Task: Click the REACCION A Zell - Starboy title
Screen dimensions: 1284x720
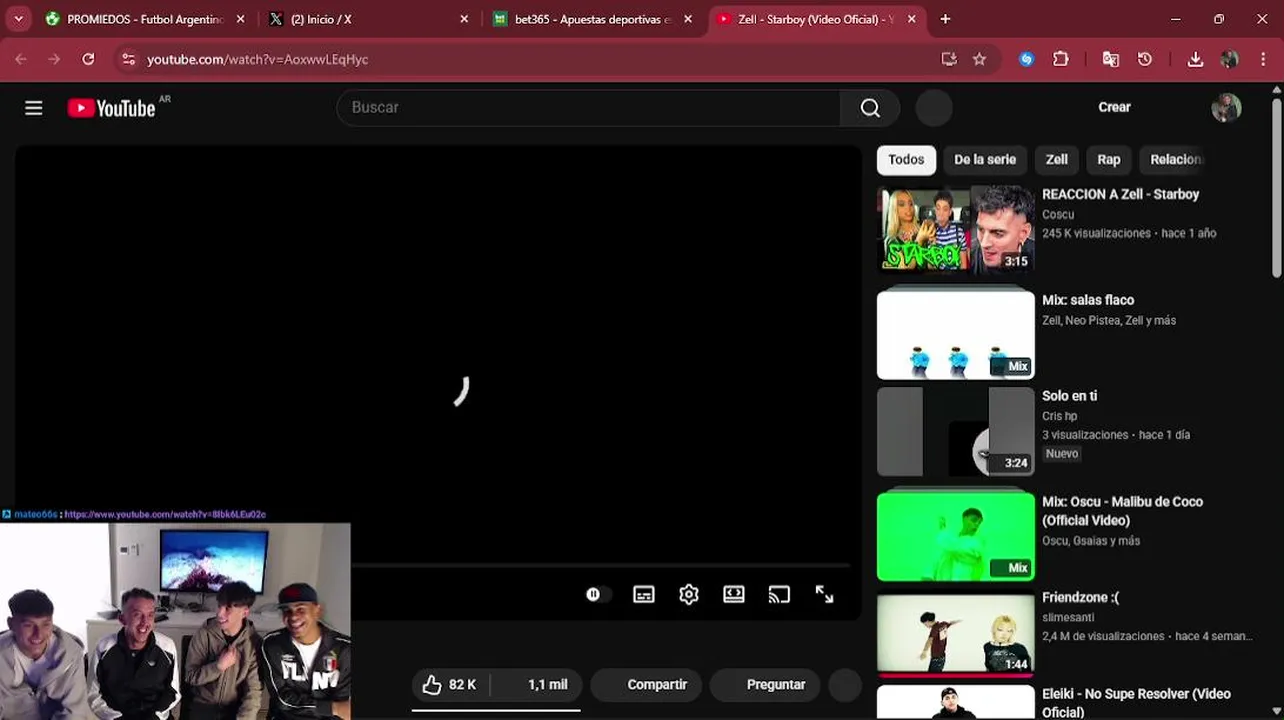Action: (x=1120, y=195)
